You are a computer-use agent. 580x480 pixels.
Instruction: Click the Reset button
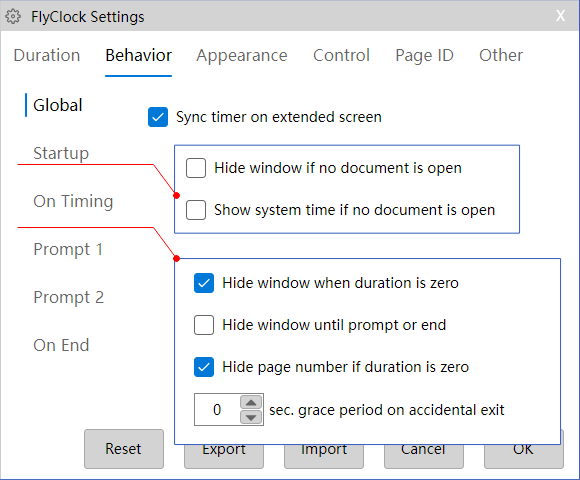coord(124,449)
